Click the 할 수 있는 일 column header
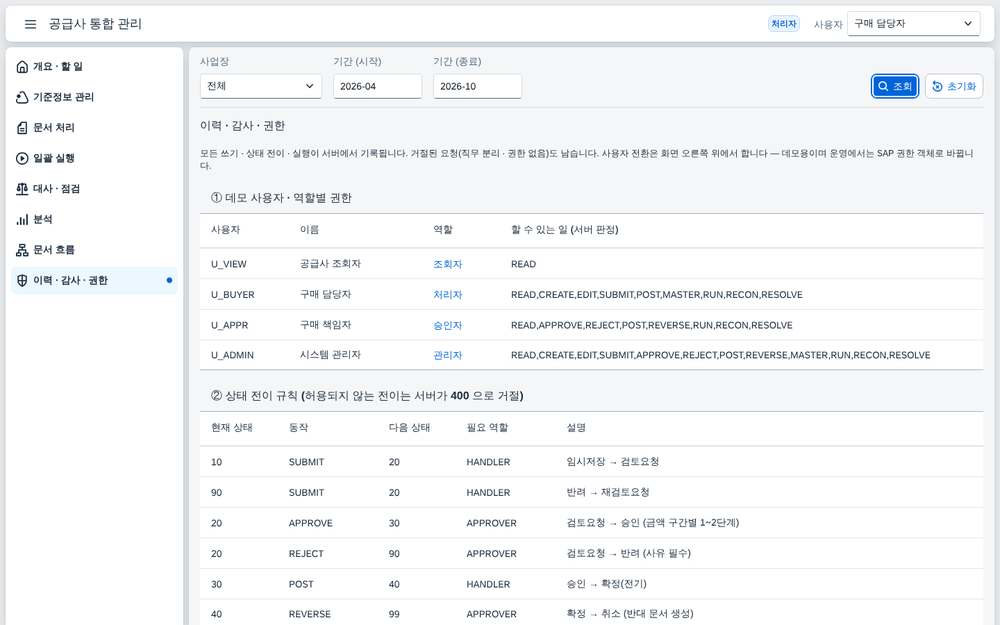1000x625 pixels. [564, 230]
